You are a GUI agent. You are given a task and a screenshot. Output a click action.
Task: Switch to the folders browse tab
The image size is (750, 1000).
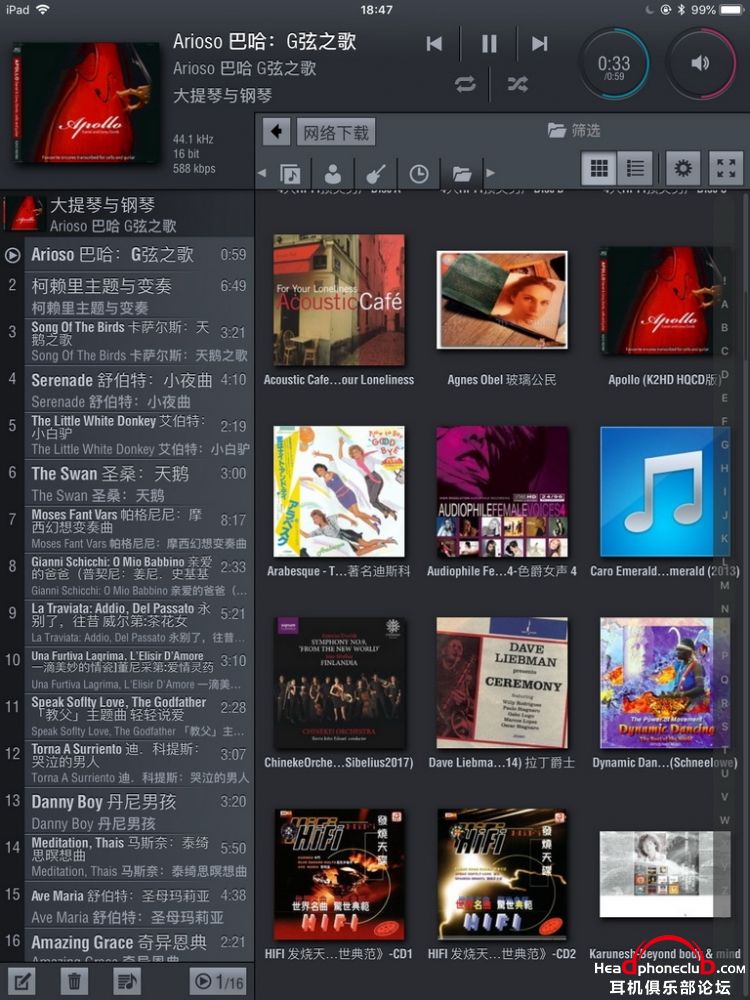pos(462,173)
